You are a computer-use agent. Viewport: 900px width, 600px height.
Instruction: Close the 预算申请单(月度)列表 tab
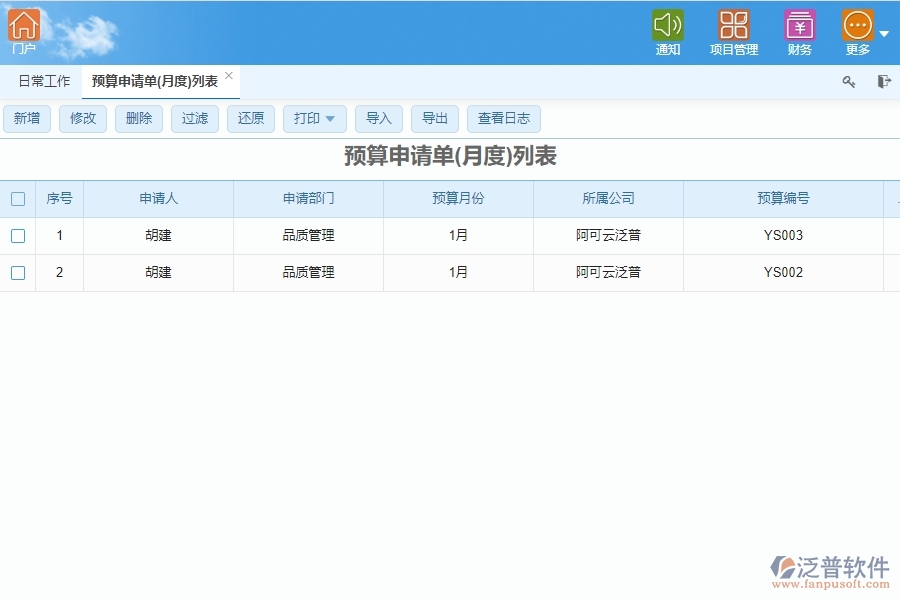click(228, 73)
